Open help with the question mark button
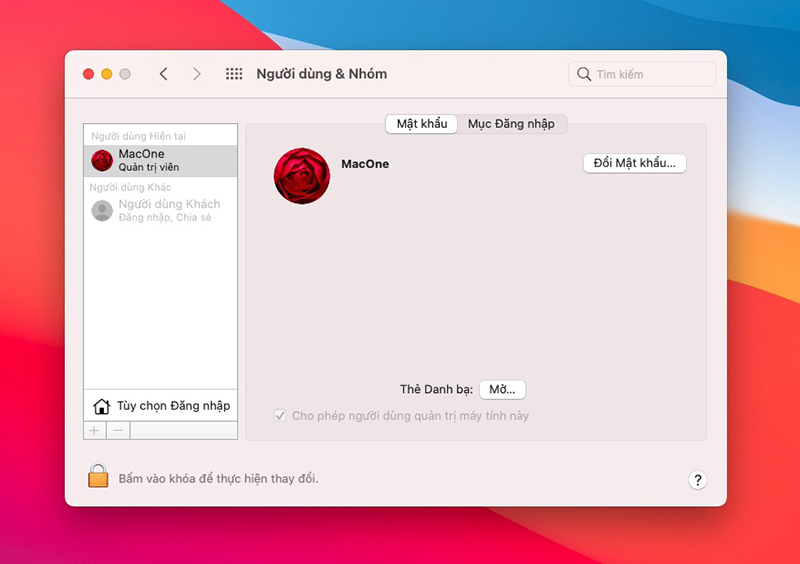The height and width of the screenshot is (564, 800). [697, 480]
